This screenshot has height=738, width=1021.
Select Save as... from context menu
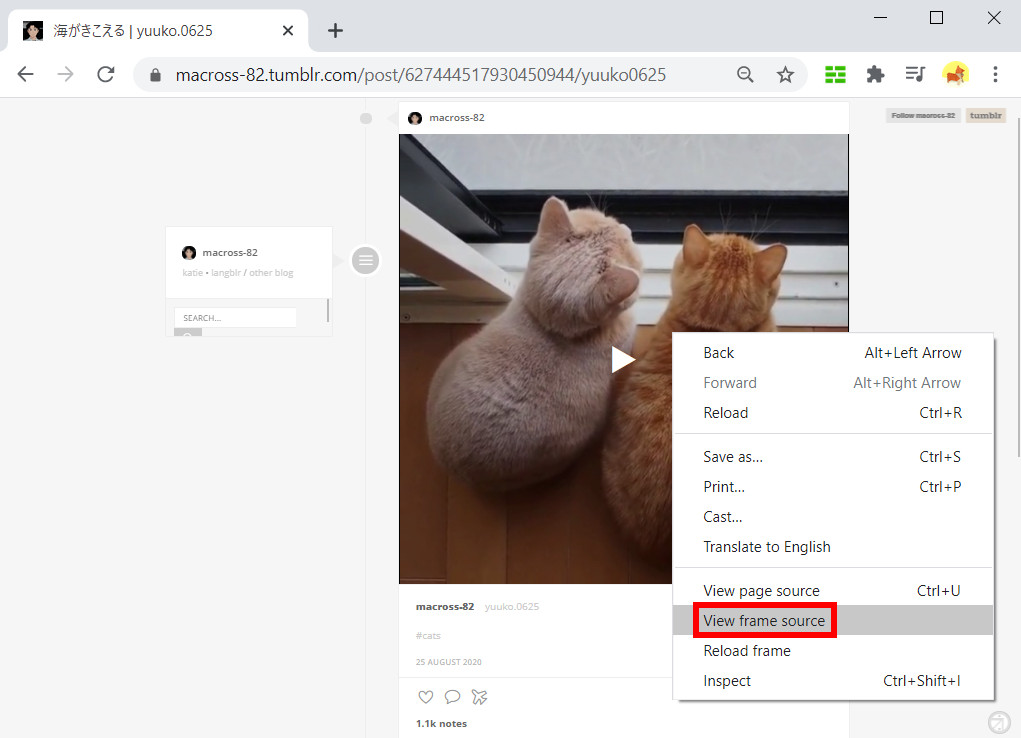pos(733,457)
